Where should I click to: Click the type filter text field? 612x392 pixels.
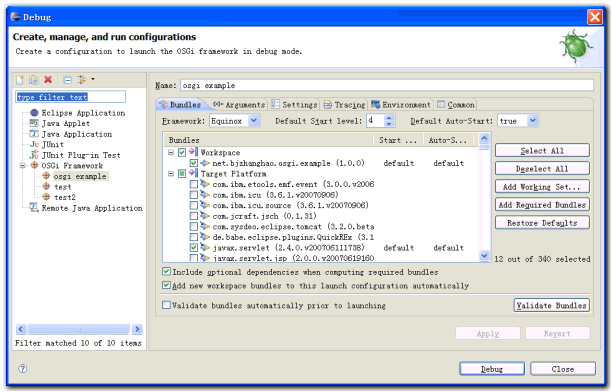(x=71, y=97)
